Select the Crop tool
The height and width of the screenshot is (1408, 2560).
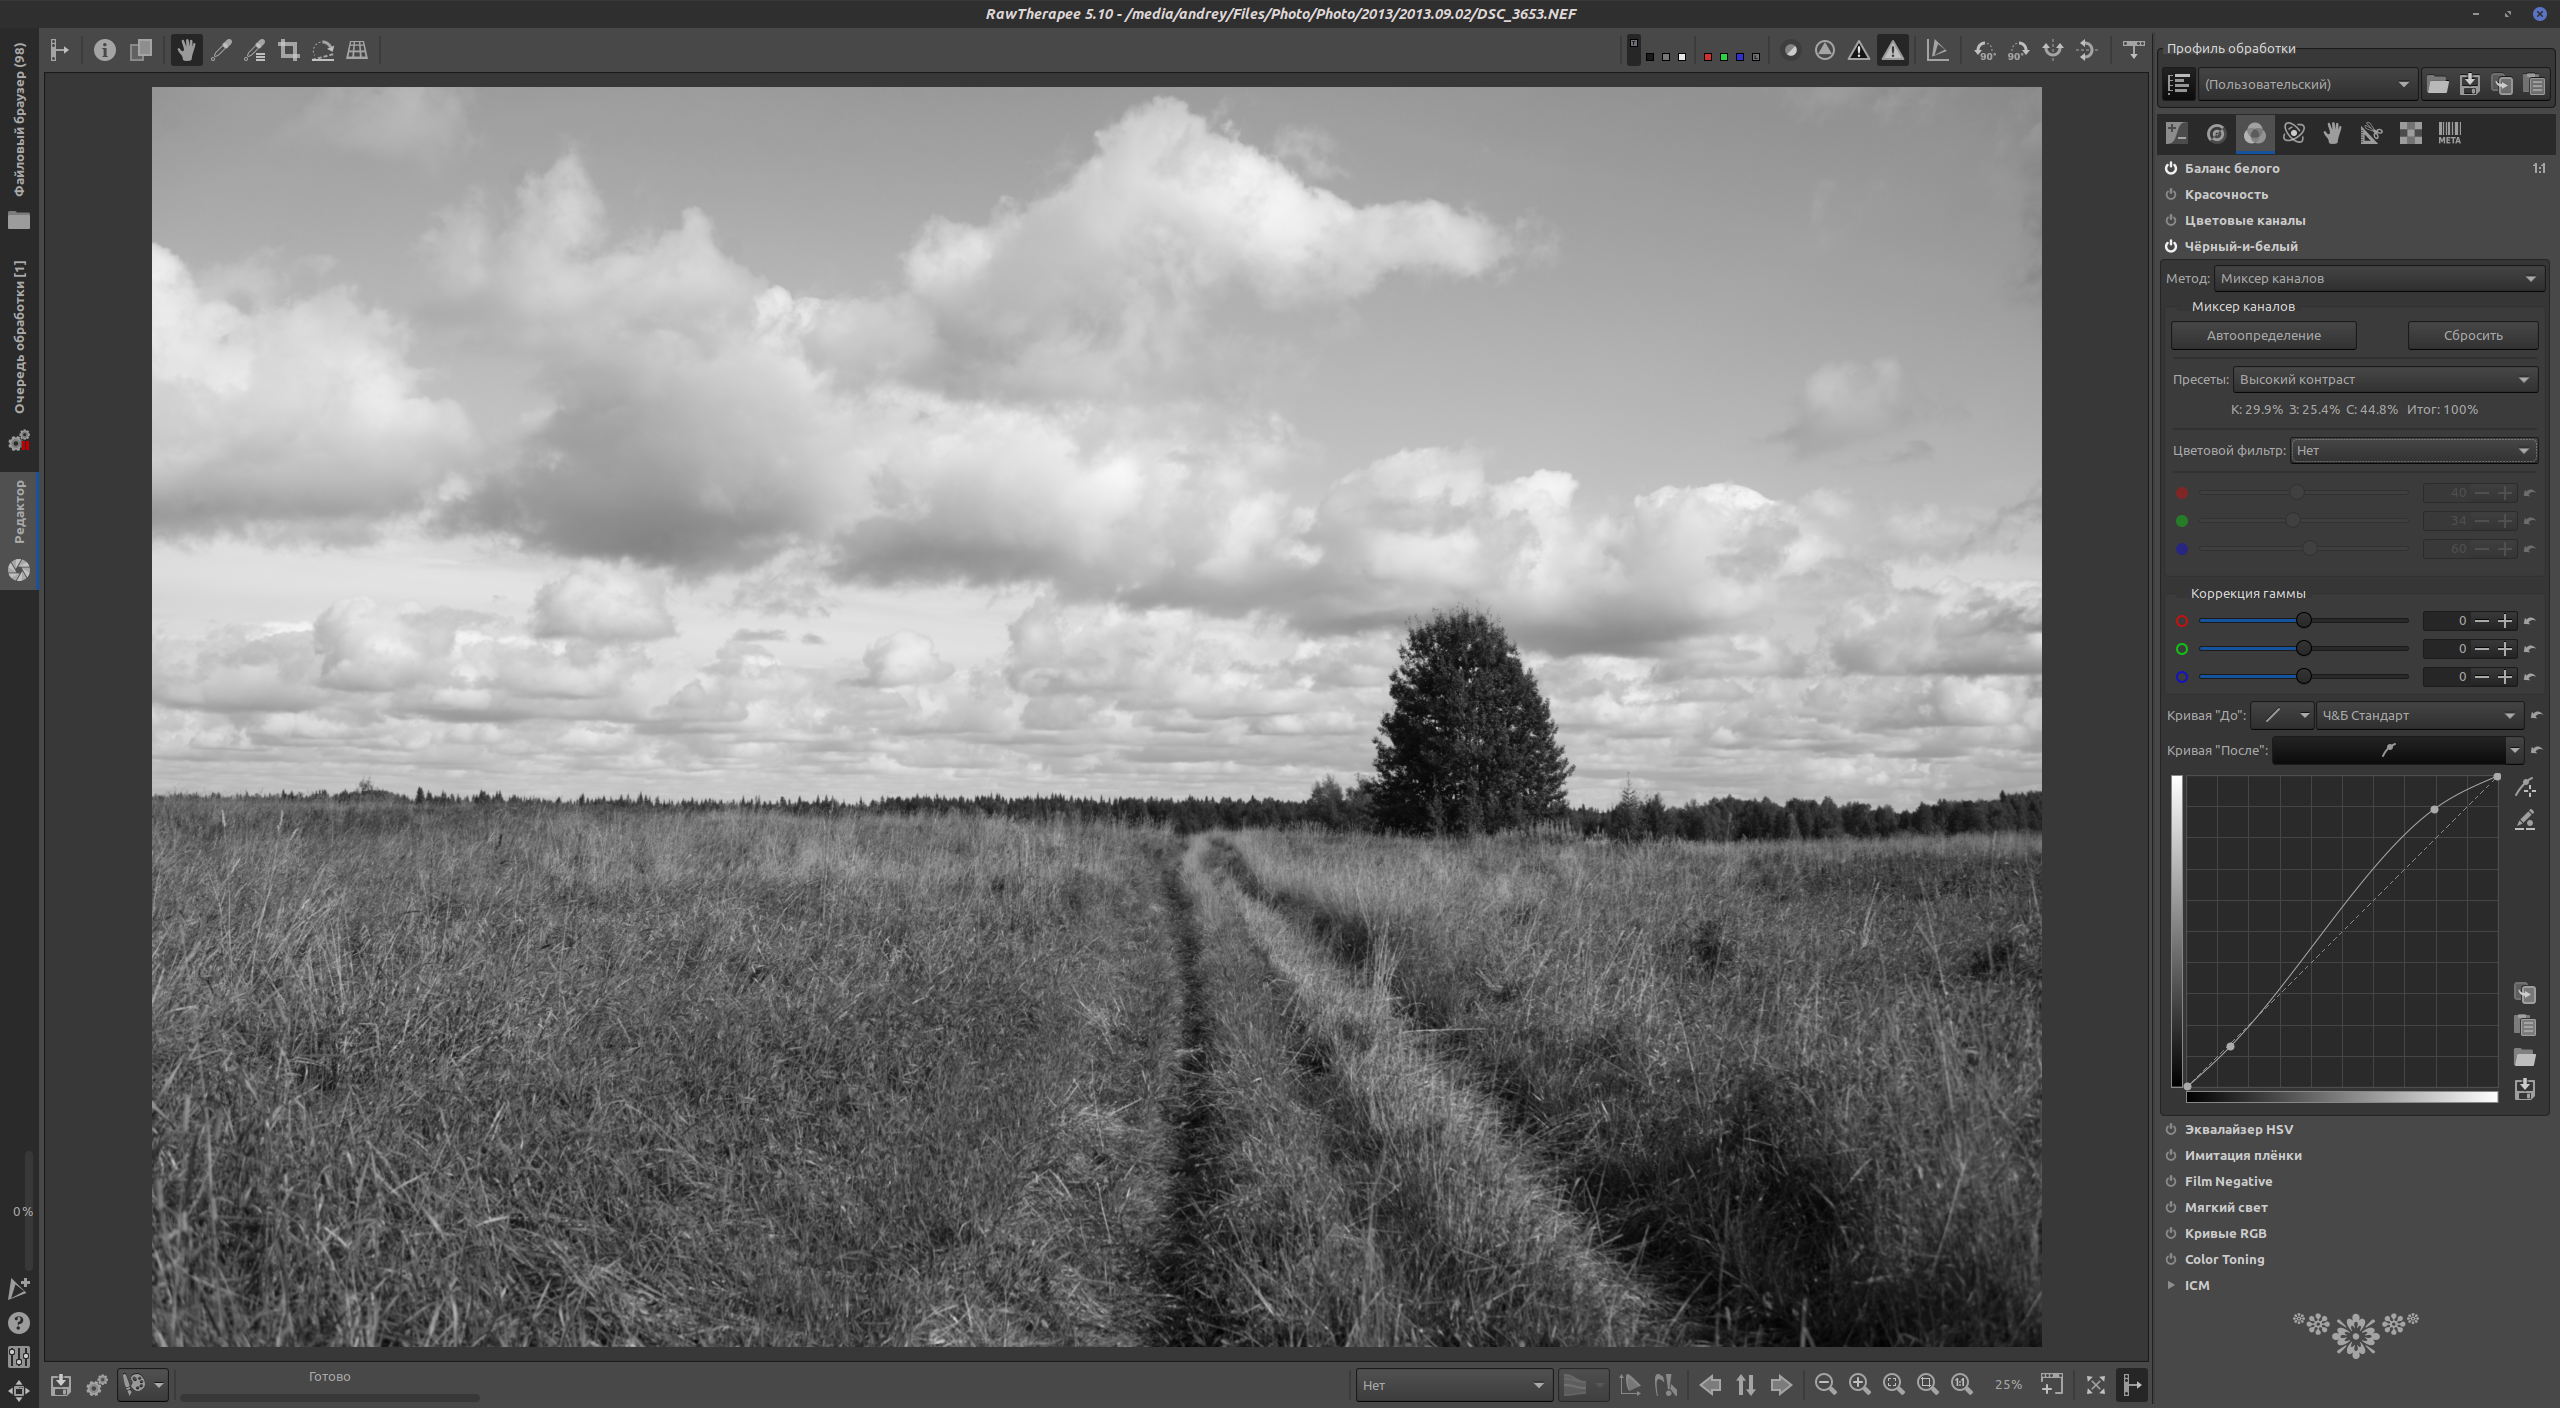point(289,50)
